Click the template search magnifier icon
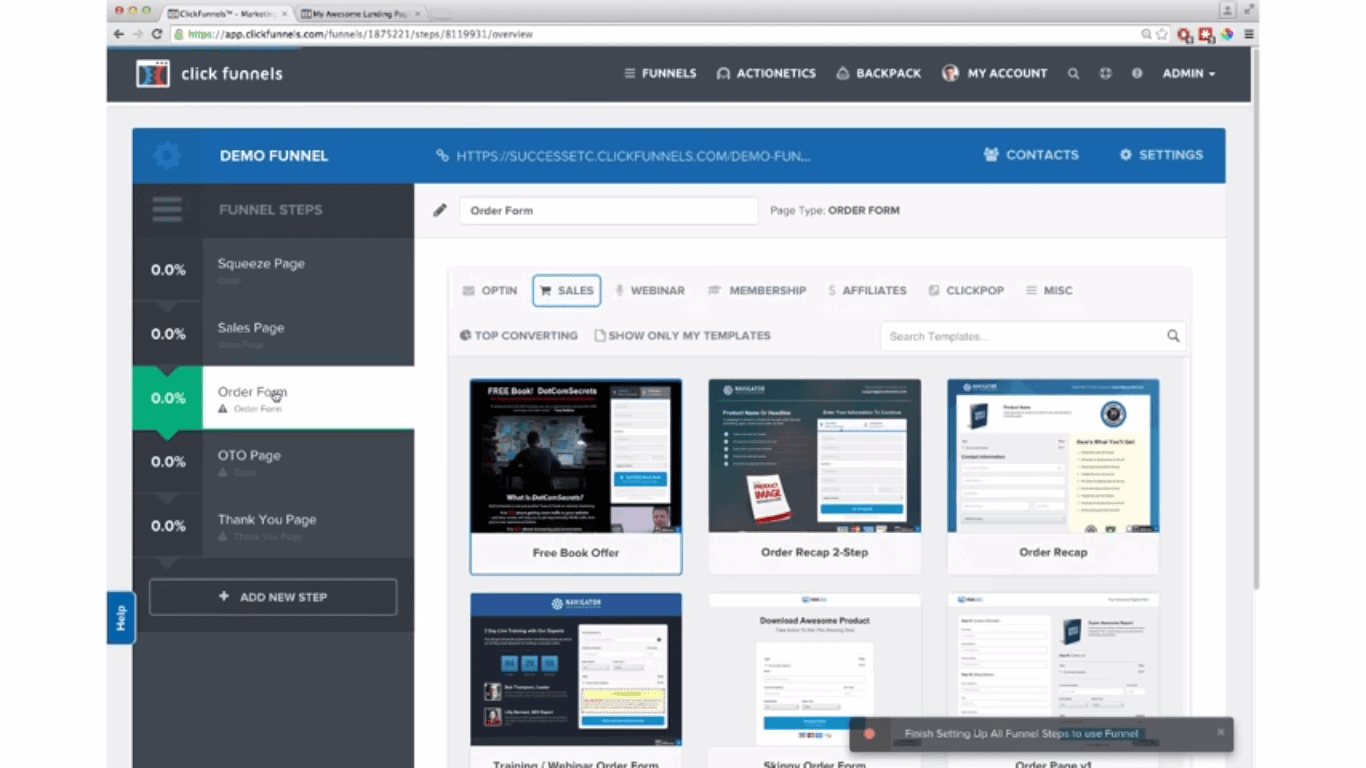The width and height of the screenshot is (1366, 768). coord(1174,336)
